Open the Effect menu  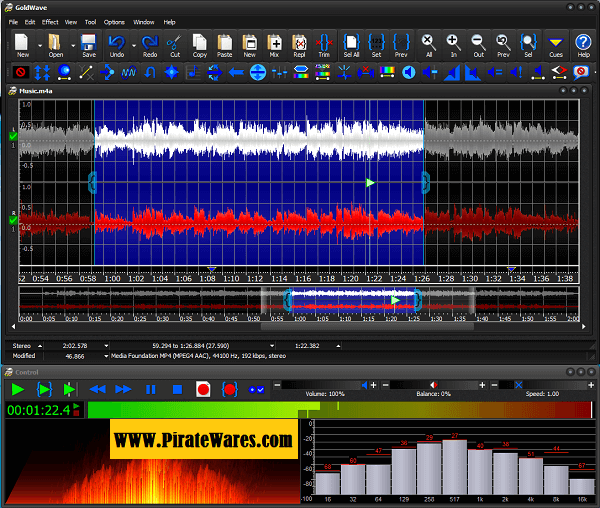tap(50, 21)
